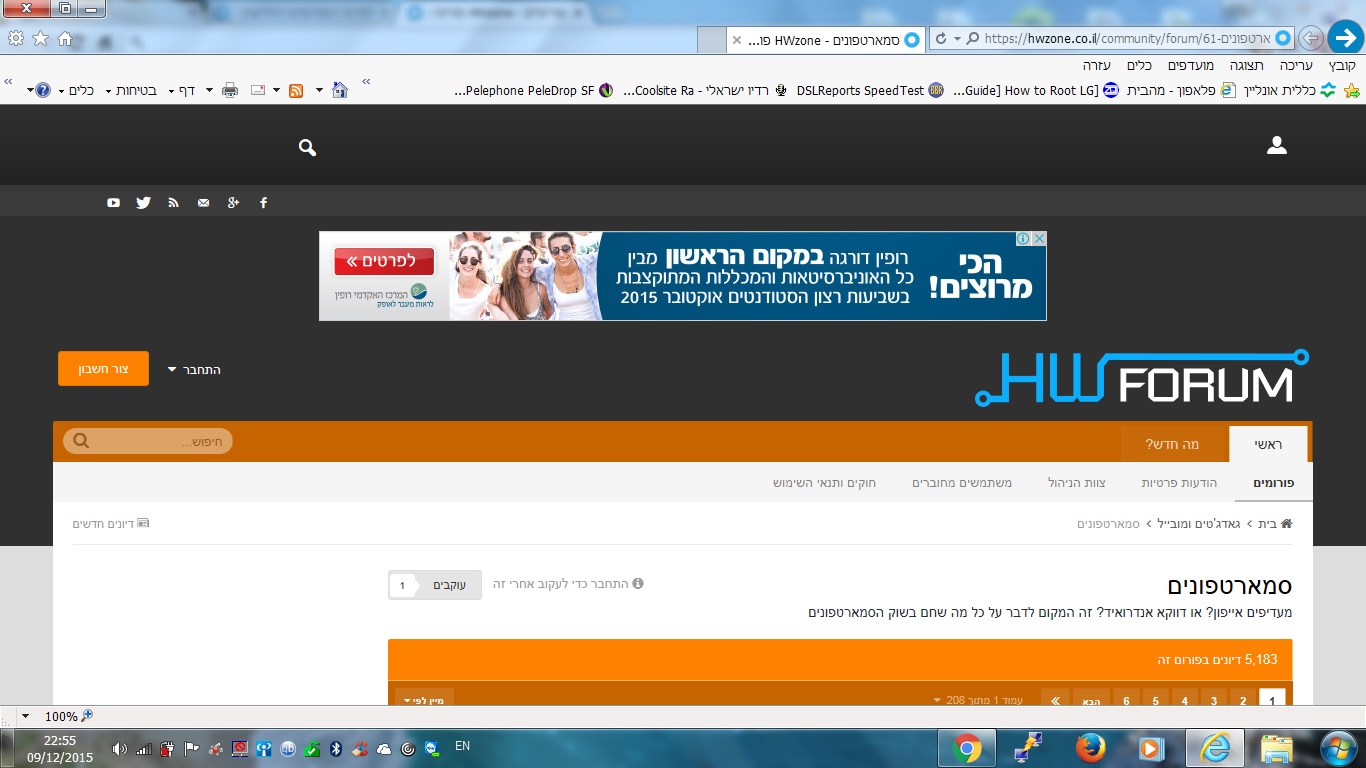Viewport: 1366px width, 768px height.
Task: Click the read mail icon in command bar
Action: (x=258, y=90)
